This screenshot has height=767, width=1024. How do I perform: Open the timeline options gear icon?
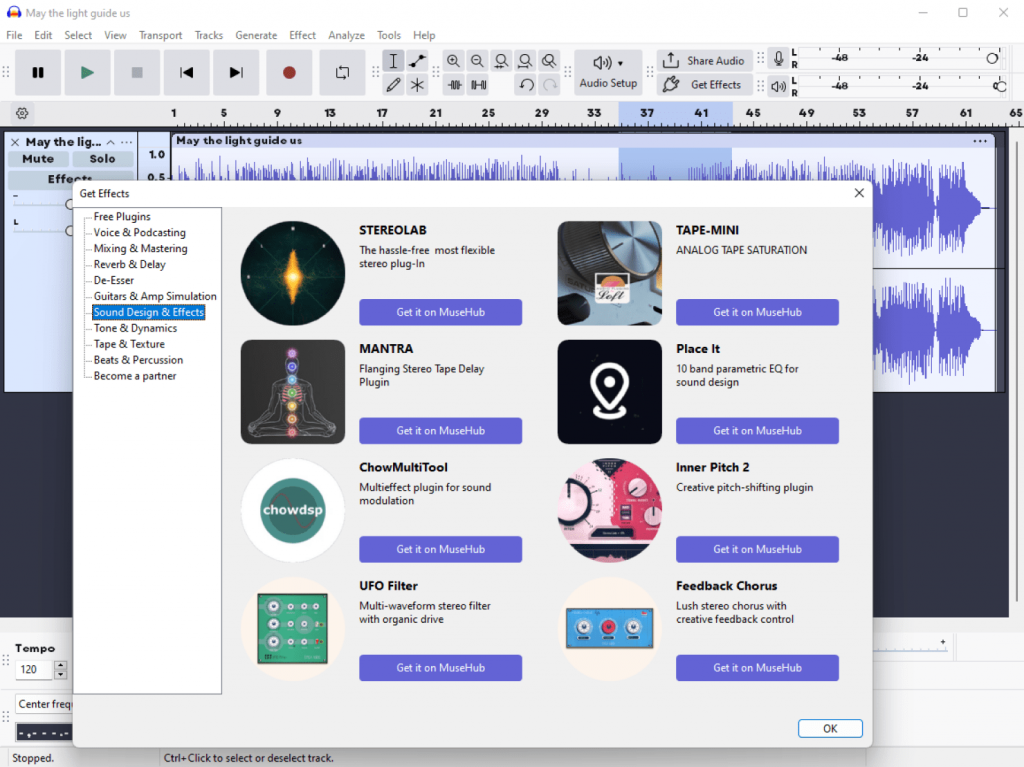[x=22, y=113]
